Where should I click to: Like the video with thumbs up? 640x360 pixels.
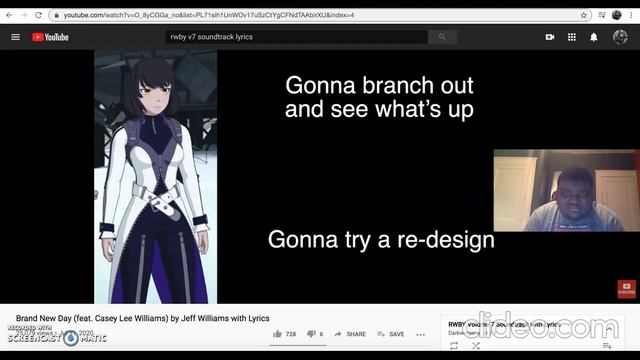[284, 334]
